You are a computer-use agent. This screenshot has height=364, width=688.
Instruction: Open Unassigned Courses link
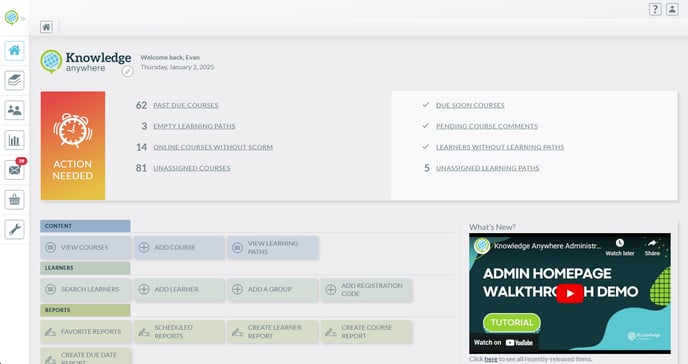(191, 168)
